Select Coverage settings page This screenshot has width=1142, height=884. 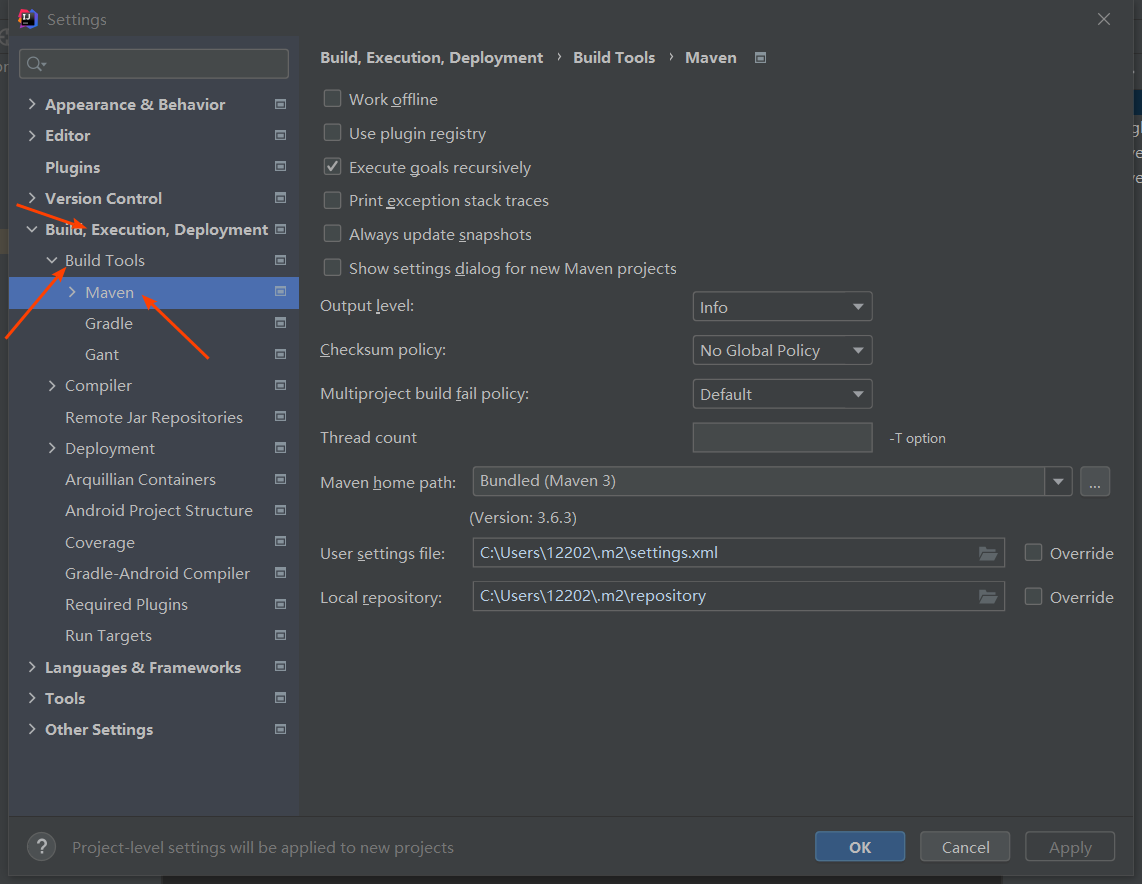pyautogui.click(x=100, y=542)
